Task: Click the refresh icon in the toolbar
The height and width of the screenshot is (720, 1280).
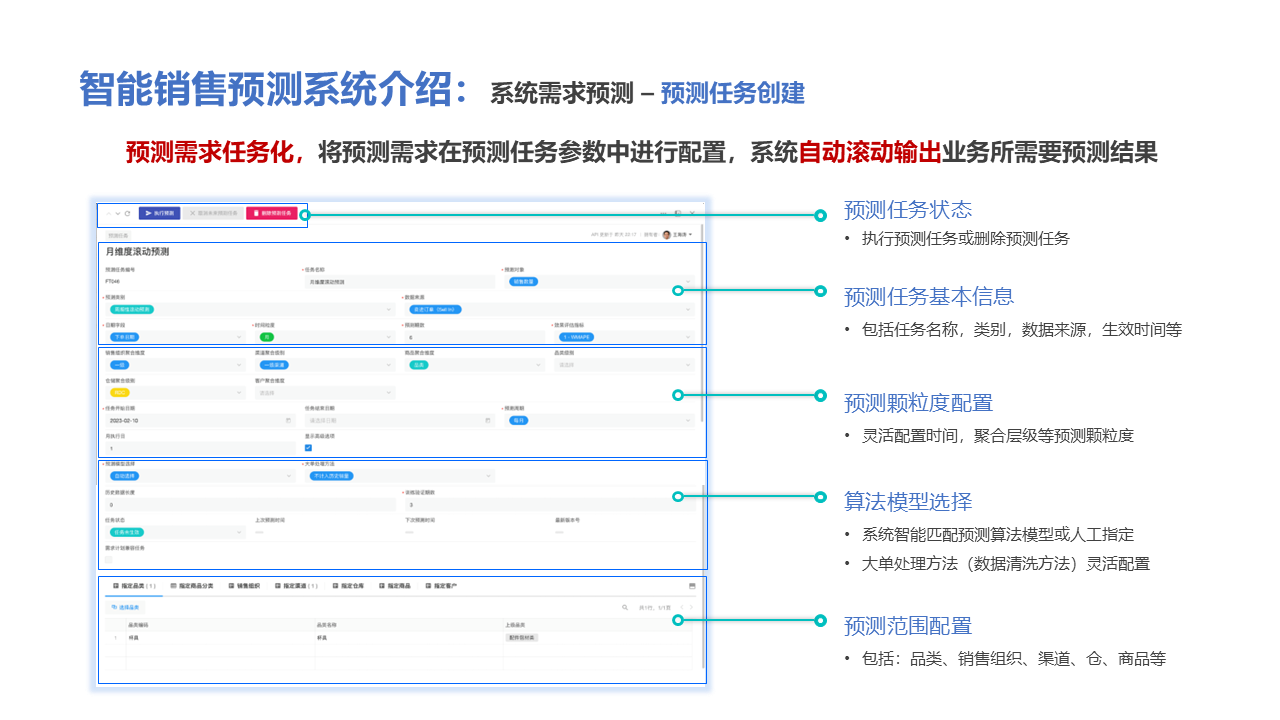Action: [x=127, y=214]
